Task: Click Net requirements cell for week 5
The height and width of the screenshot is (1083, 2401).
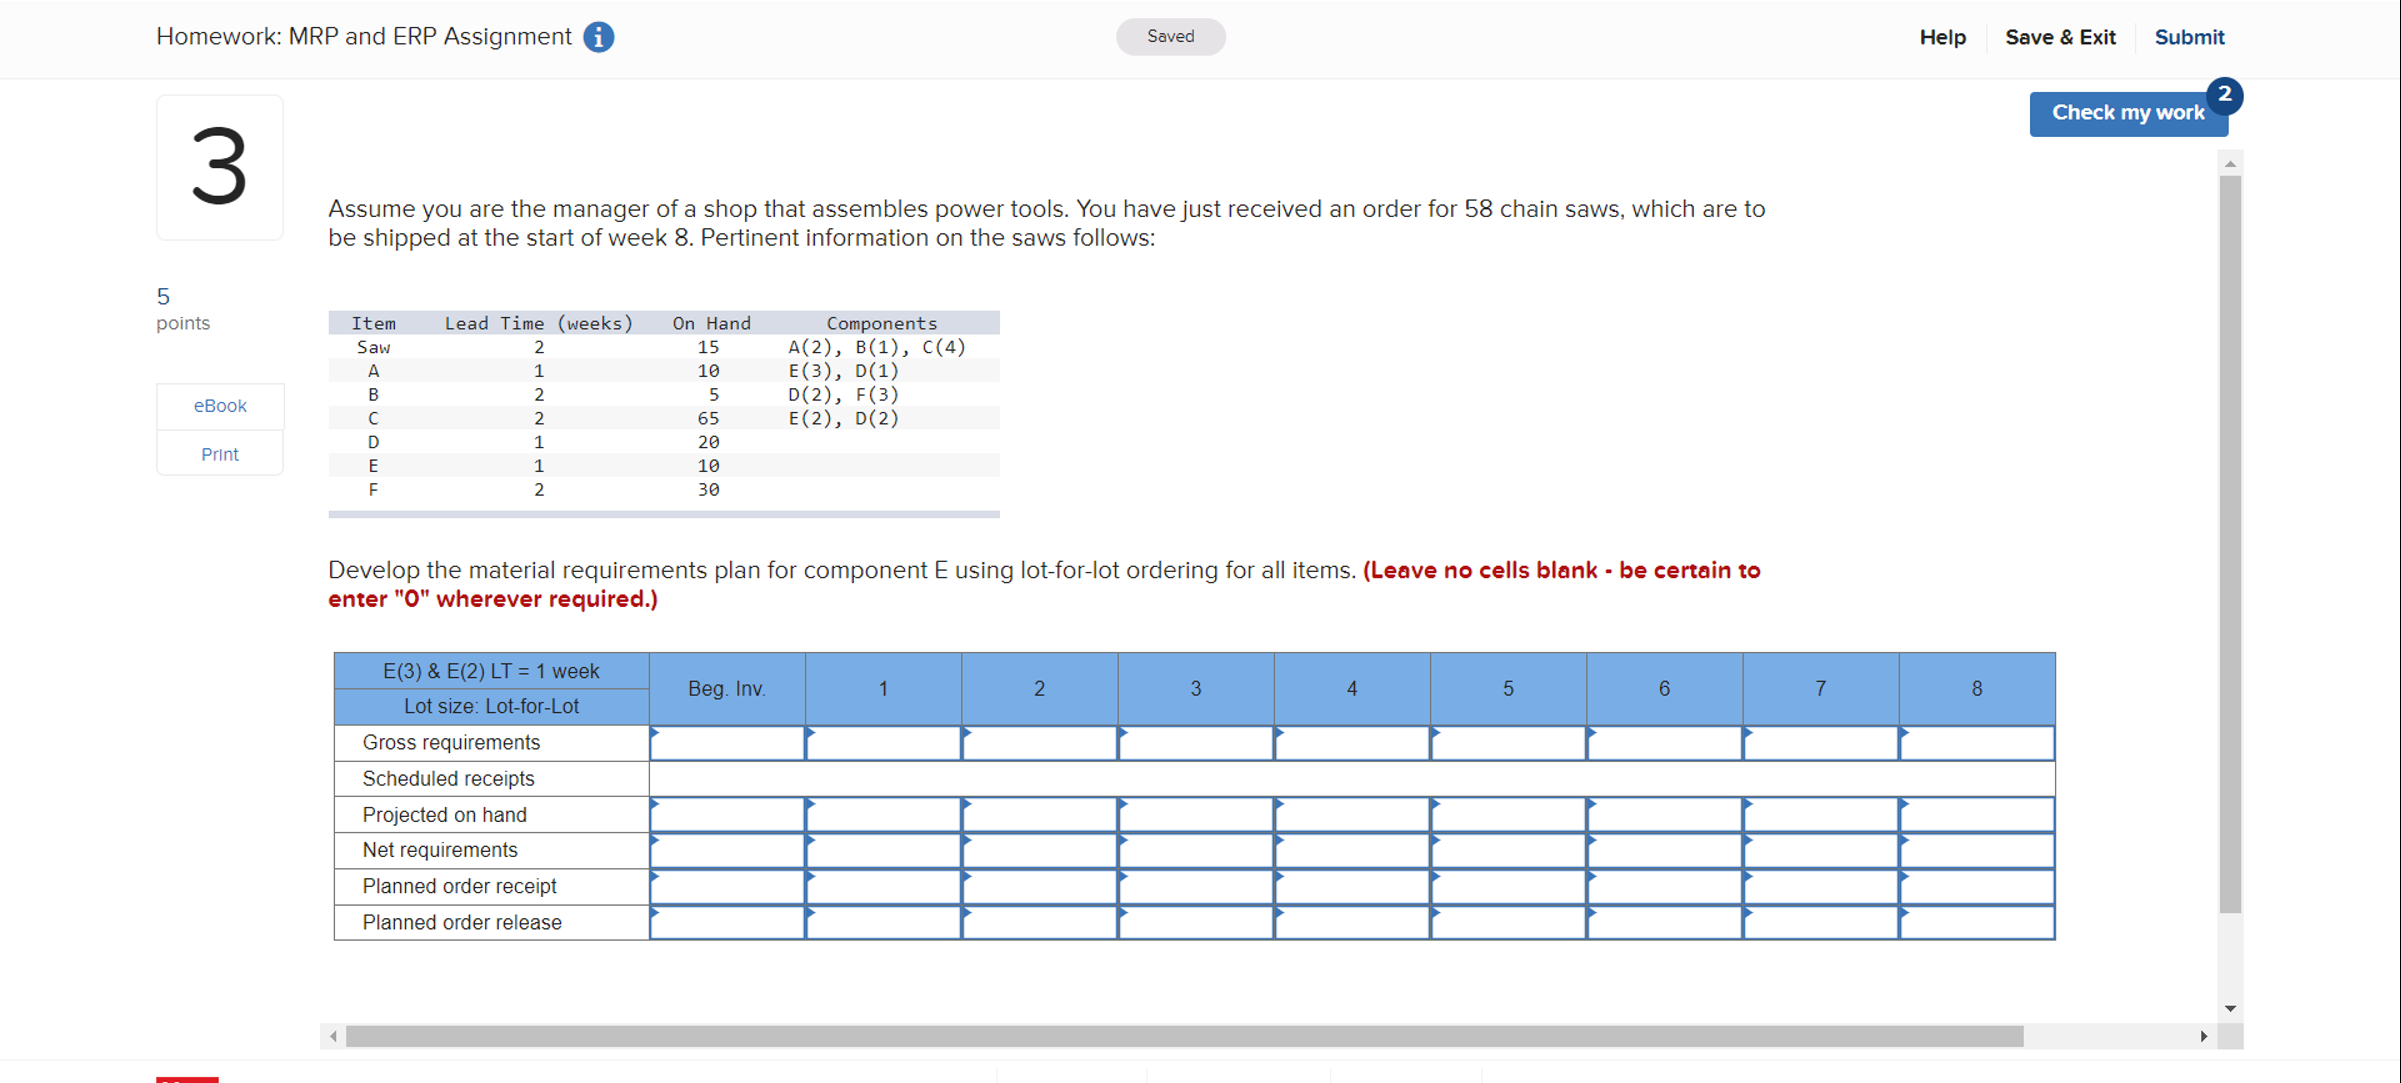Action: point(1508,850)
